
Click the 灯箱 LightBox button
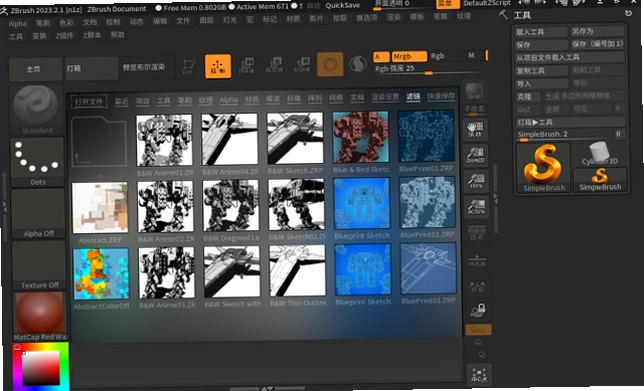tap(91, 68)
